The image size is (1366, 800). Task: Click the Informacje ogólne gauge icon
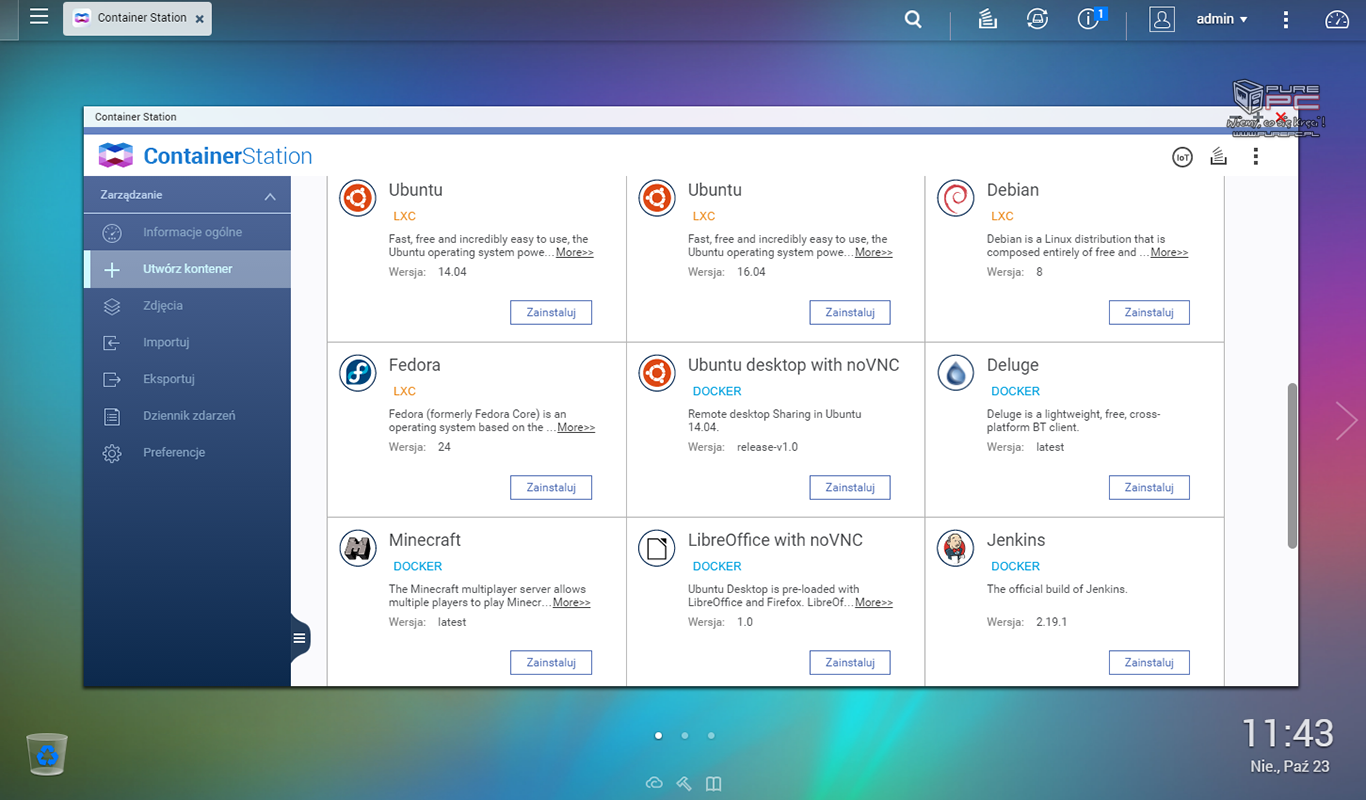pos(112,233)
